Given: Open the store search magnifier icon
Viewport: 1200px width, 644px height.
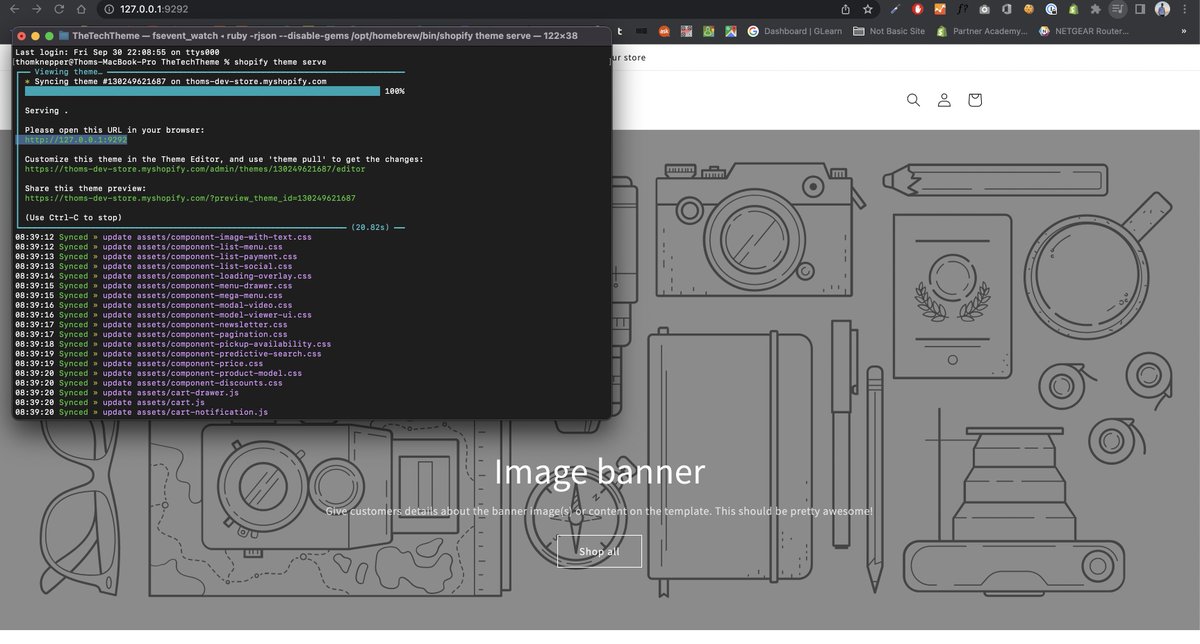Looking at the screenshot, I should pyautogui.click(x=913, y=100).
